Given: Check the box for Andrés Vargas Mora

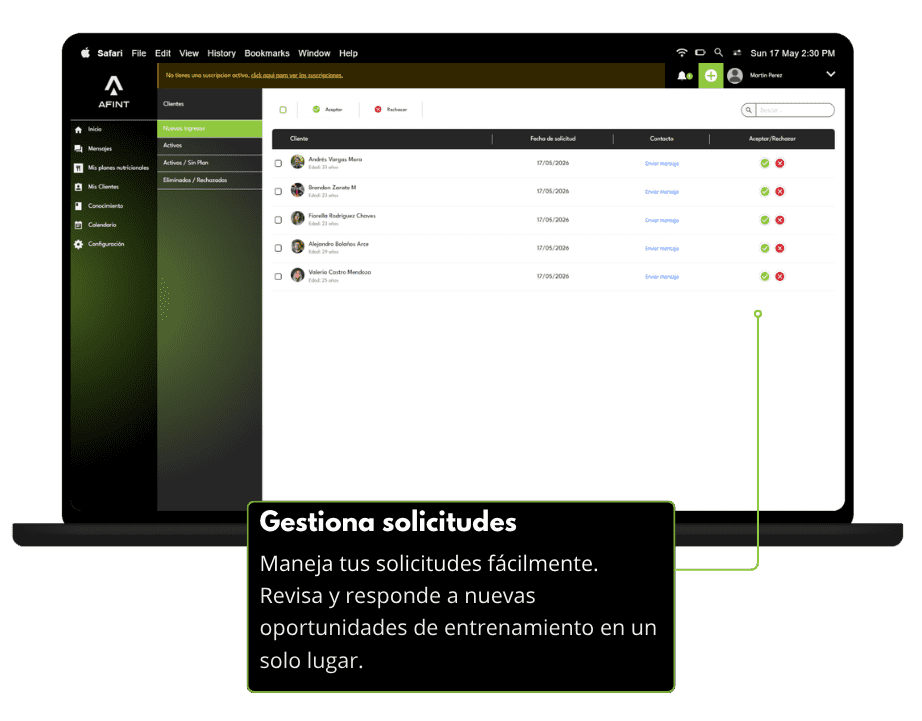Looking at the screenshot, I should click(278, 163).
